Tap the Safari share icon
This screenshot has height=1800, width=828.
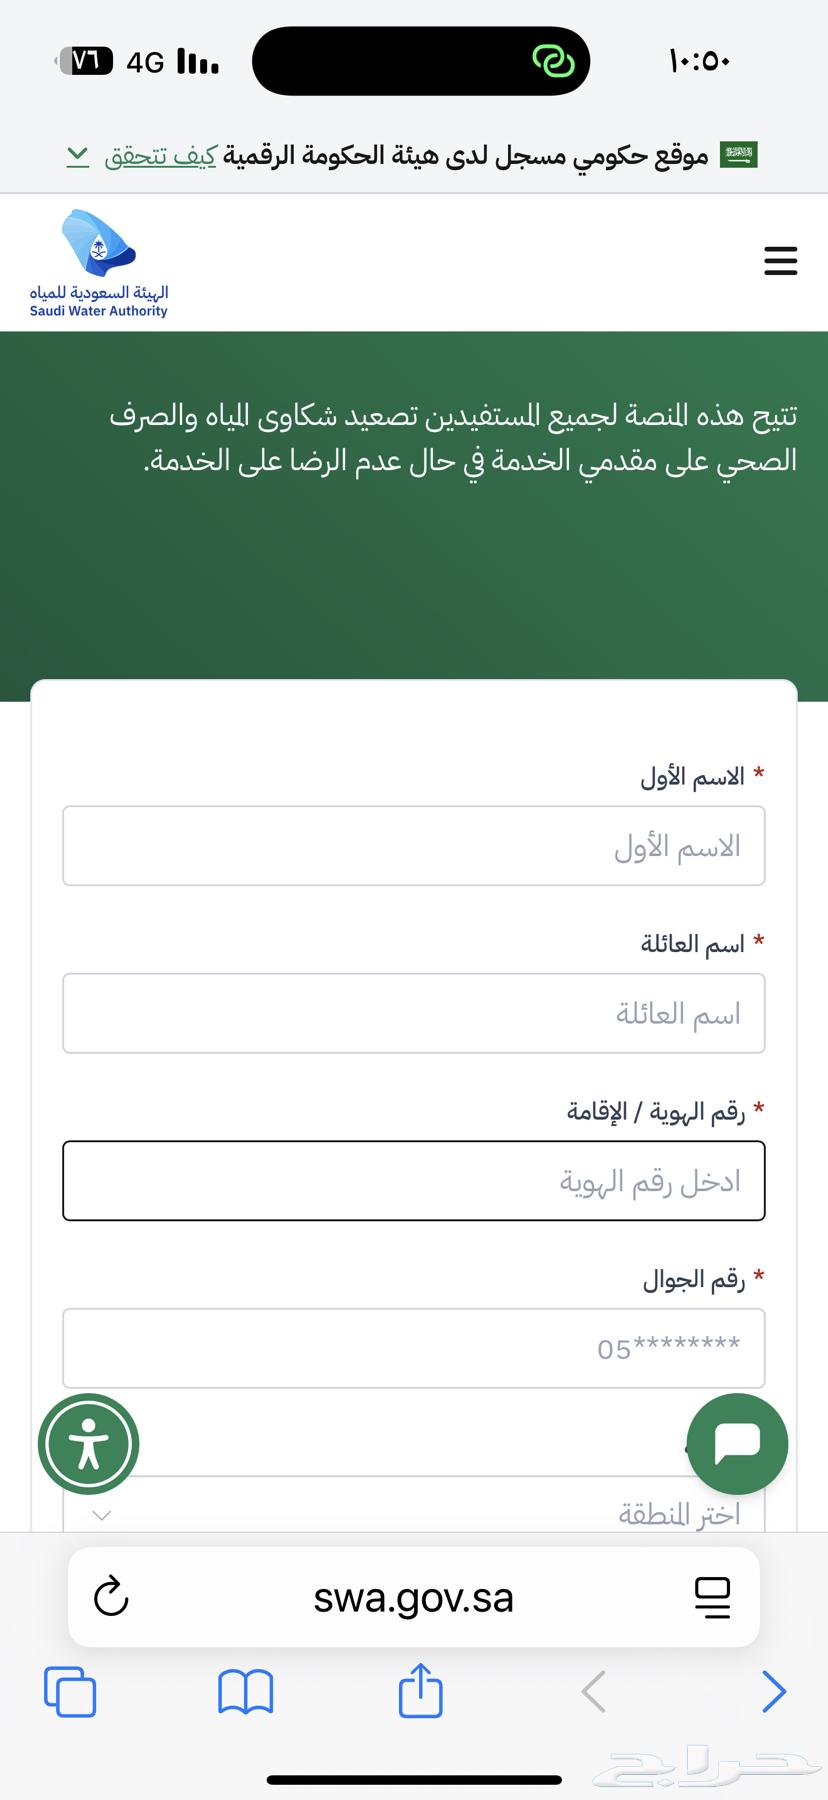click(420, 1690)
